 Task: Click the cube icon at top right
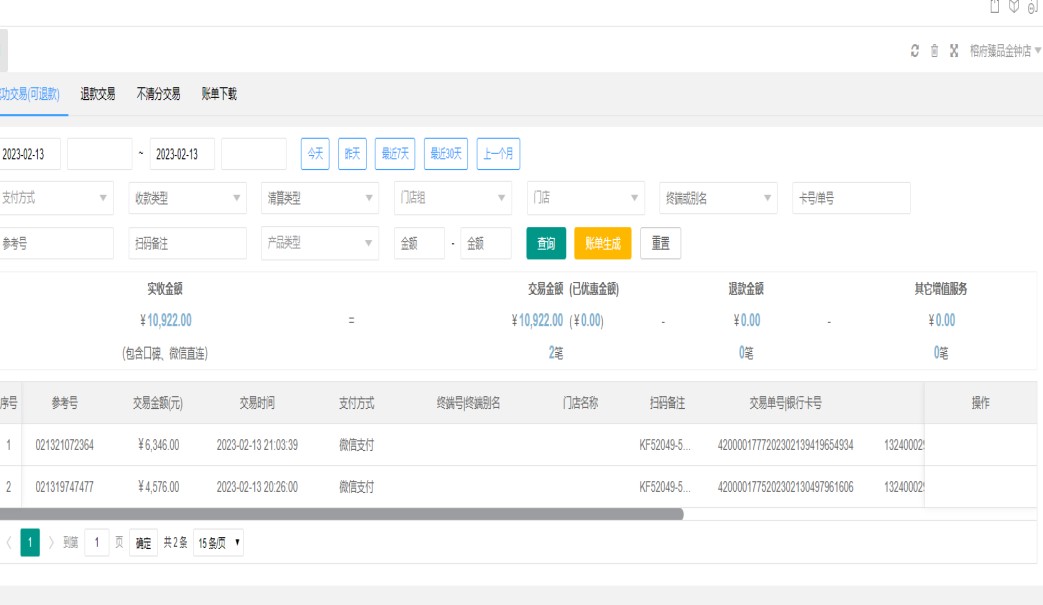point(1013,7)
